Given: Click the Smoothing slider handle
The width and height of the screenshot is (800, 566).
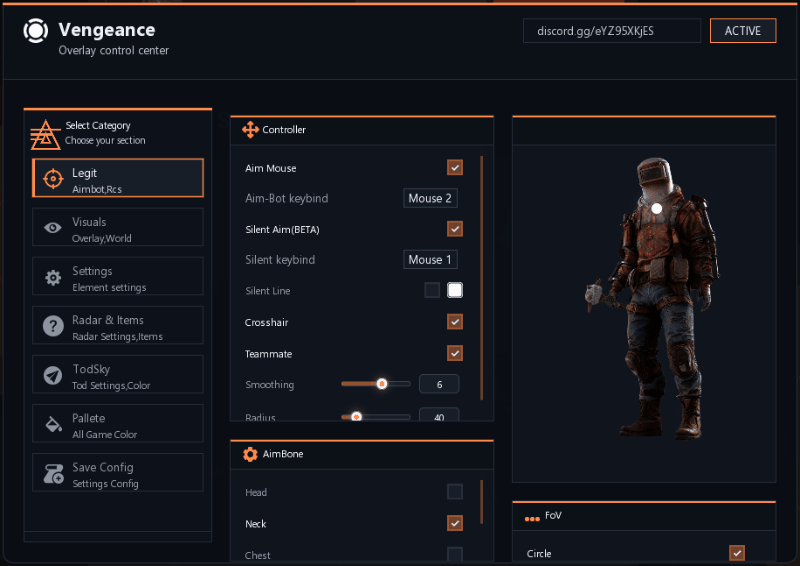Looking at the screenshot, I should pos(382,383).
